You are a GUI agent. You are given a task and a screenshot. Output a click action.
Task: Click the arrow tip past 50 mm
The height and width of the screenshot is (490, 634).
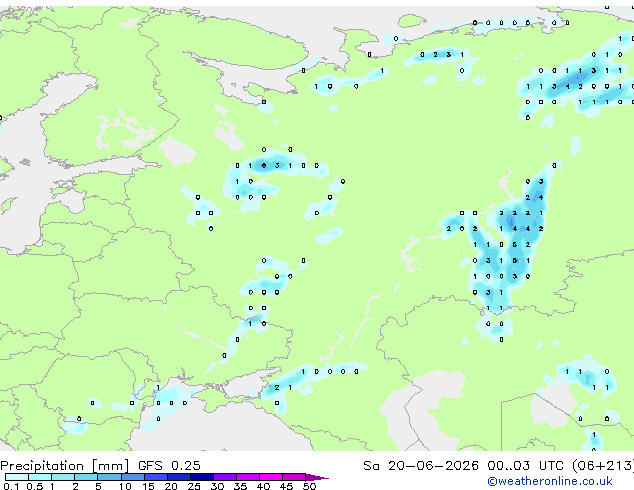317,477
